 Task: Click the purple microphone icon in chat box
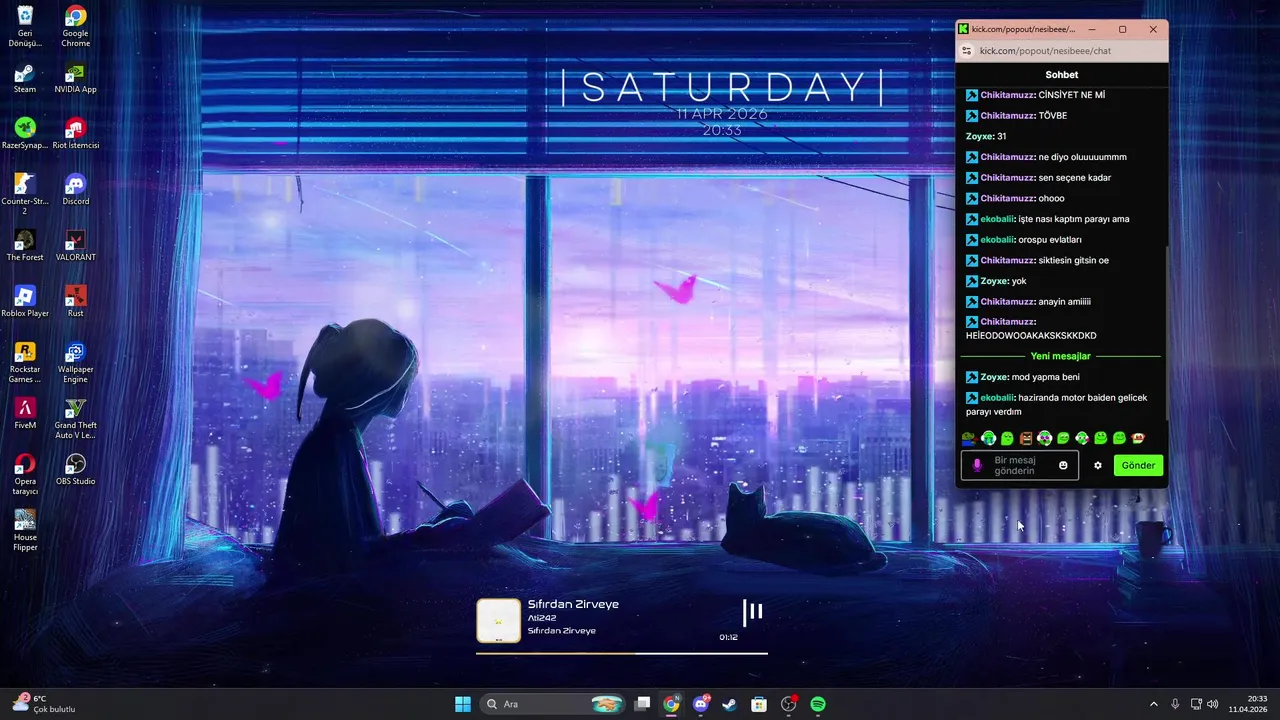coord(977,465)
